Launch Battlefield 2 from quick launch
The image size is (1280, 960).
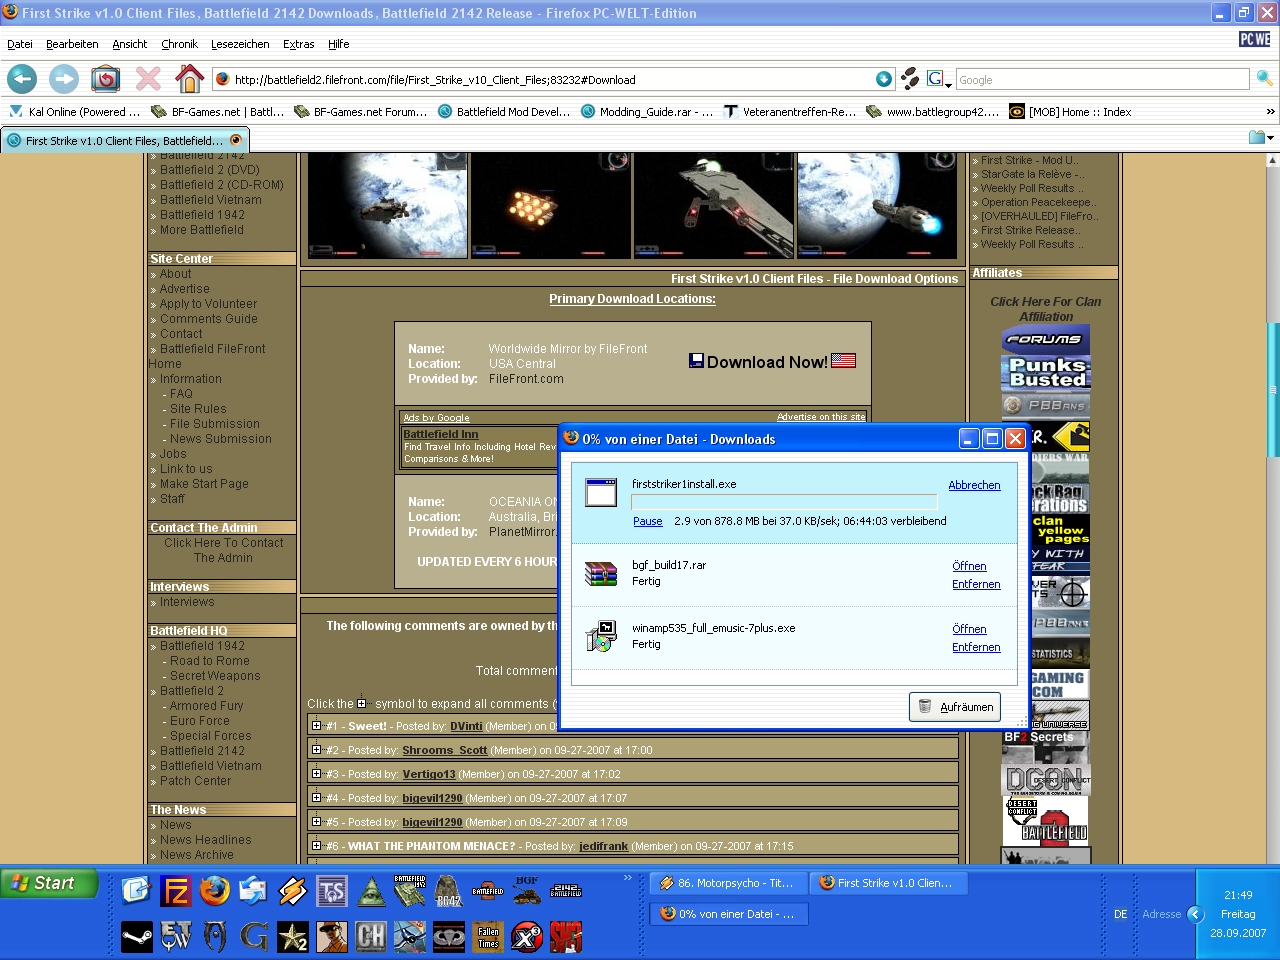tap(488, 890)
